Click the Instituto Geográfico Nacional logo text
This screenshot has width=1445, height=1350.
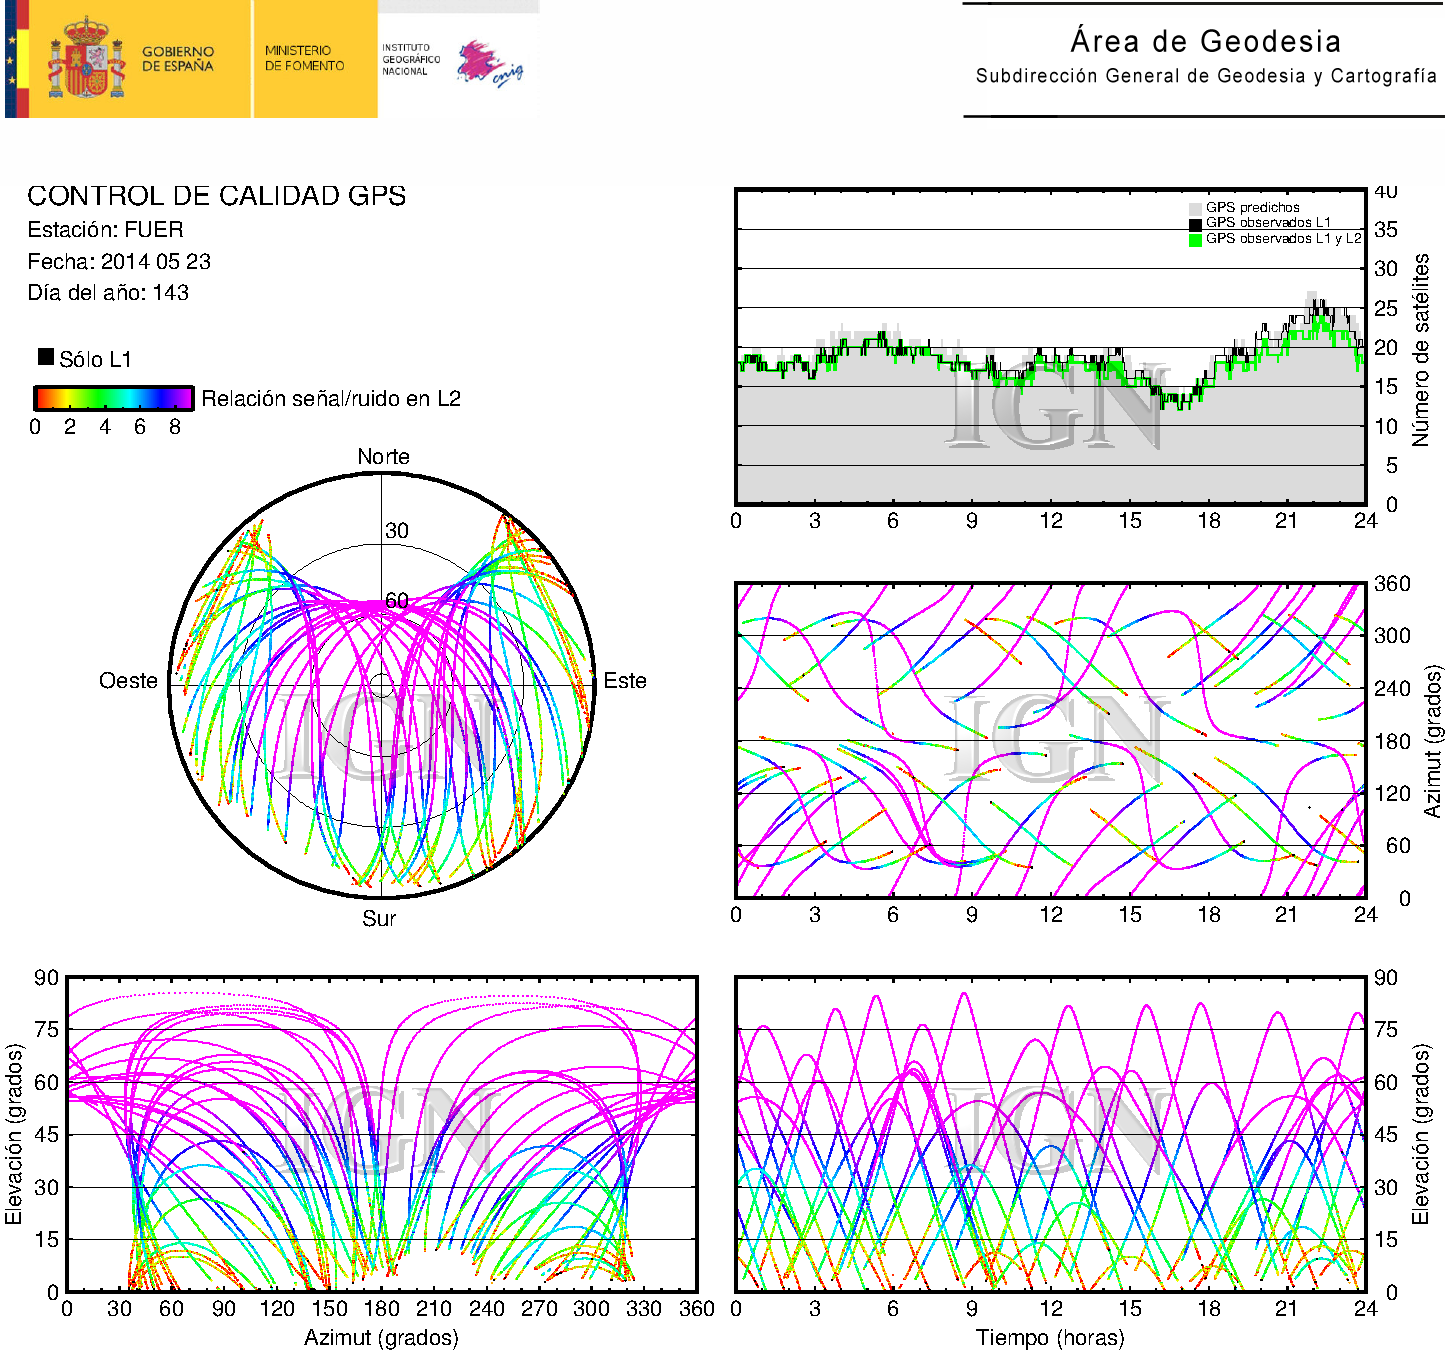tap(410, 59)
